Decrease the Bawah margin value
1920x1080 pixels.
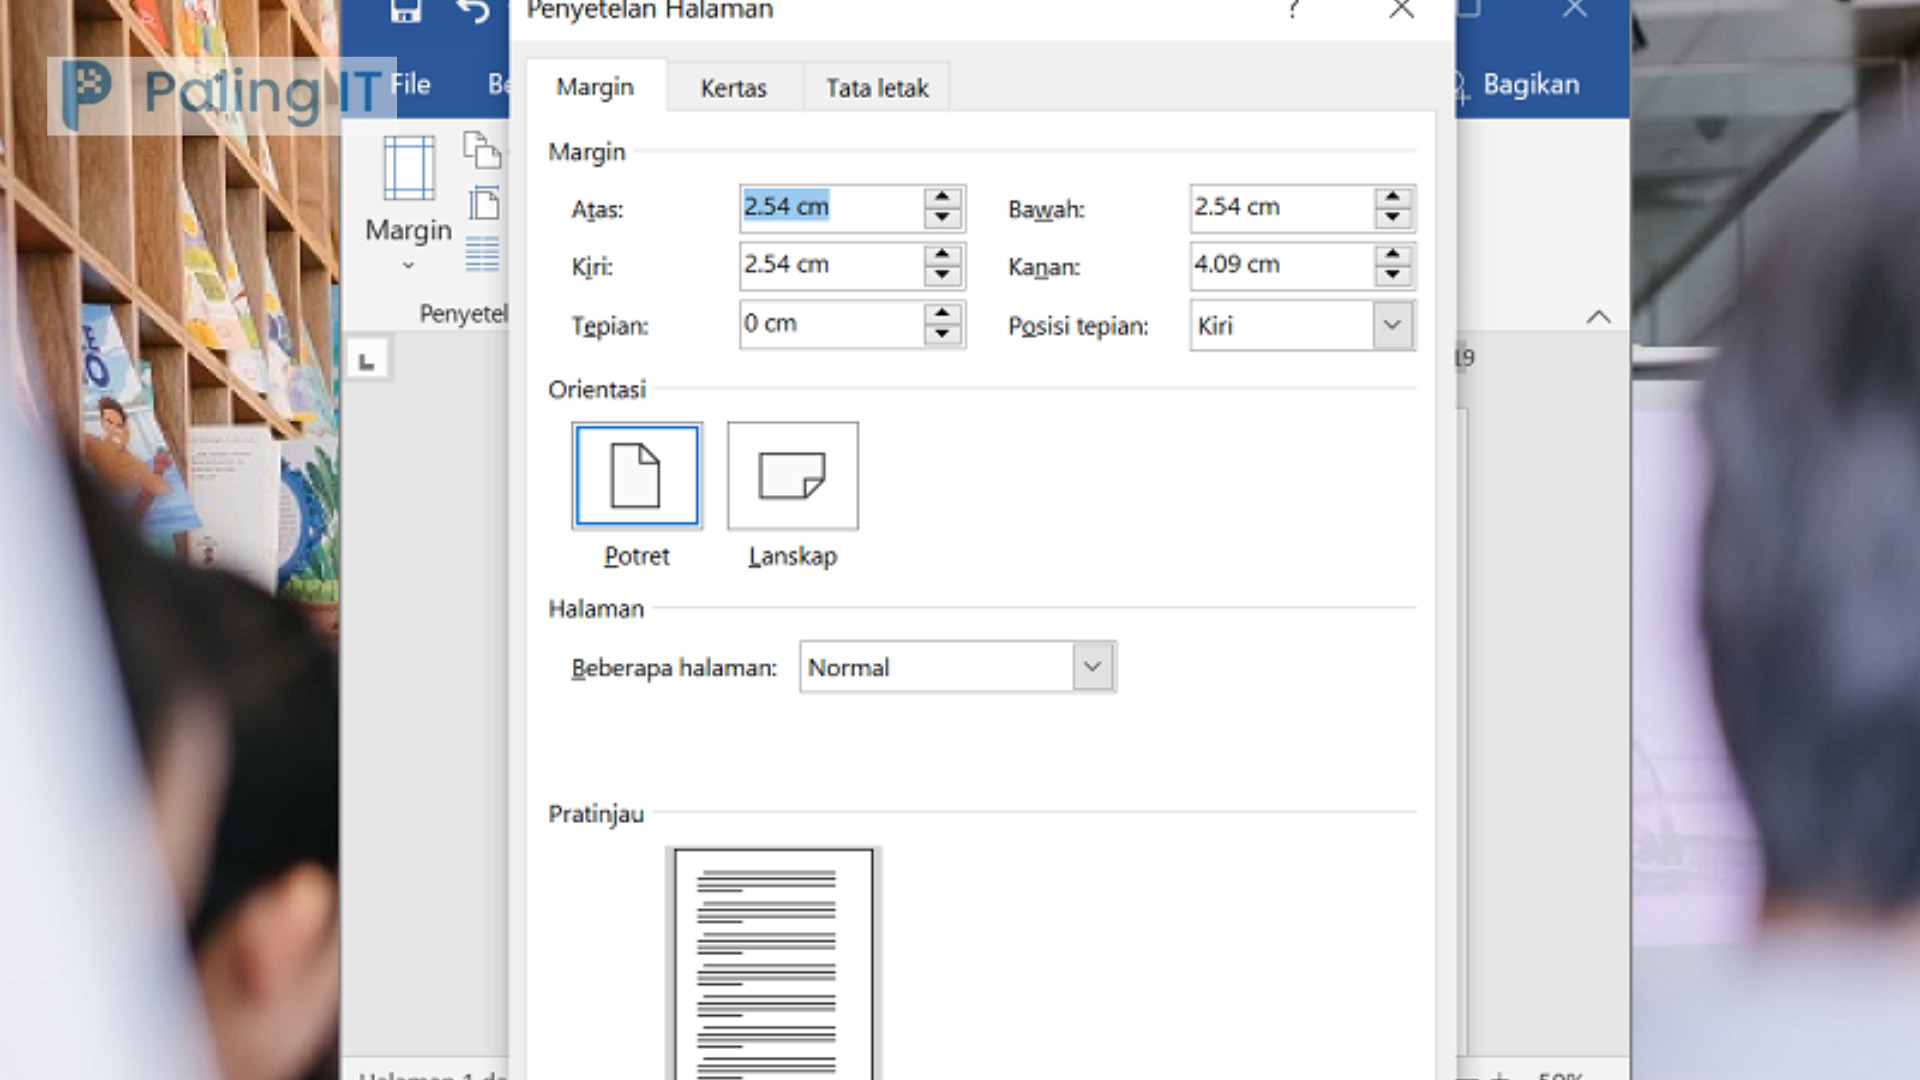[1393, 219]
